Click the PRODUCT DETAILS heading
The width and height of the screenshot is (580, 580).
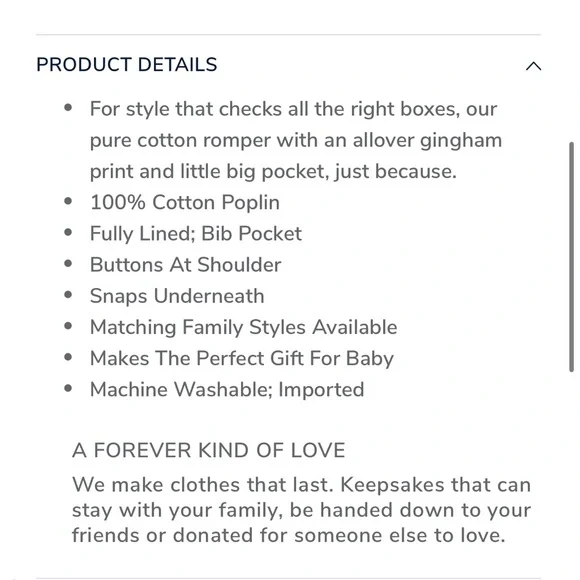(x=127, y=65)
